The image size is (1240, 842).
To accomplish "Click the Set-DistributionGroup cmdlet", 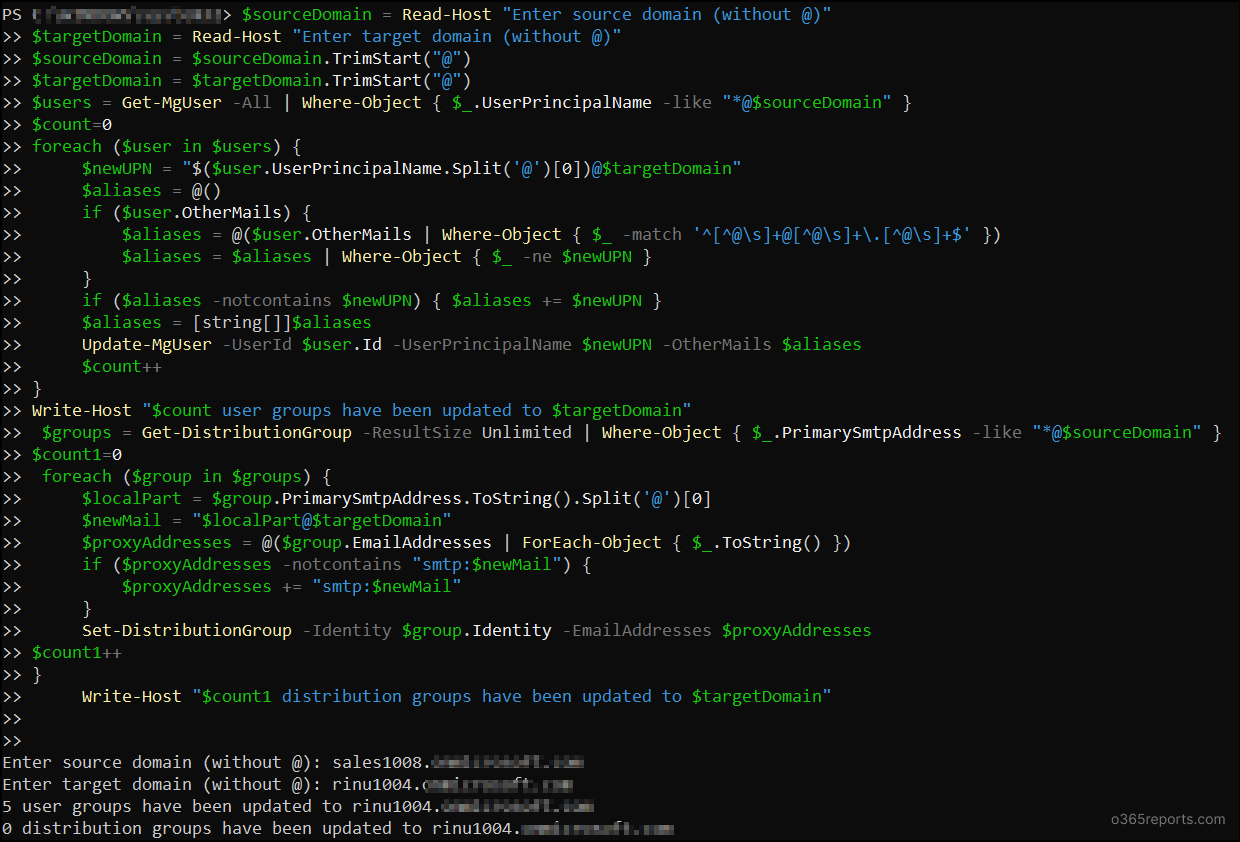I will click(x=186, y=630).
